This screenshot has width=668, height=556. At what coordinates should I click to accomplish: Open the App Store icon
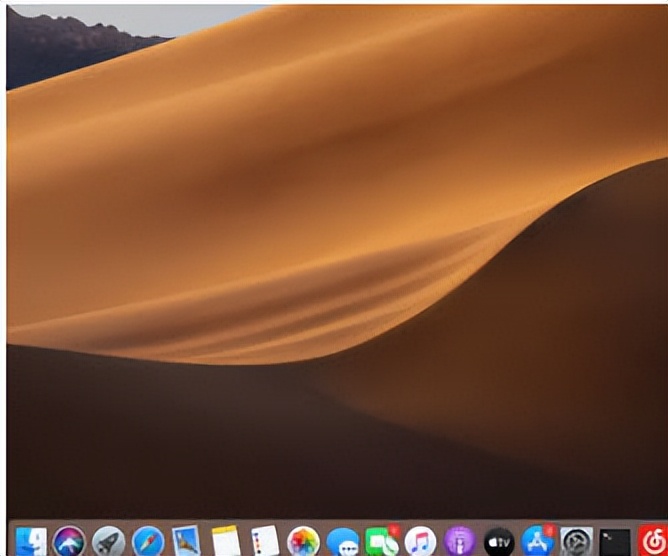click(538, 542)
